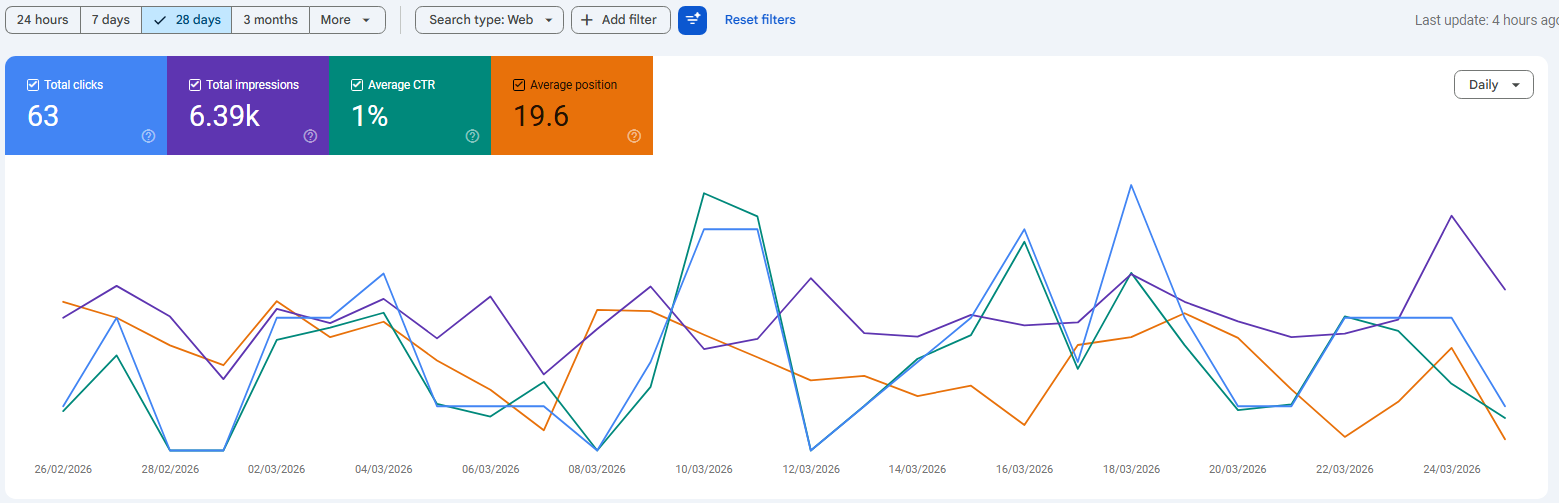
Task: Open the Daily granularity dropdown
Action: pos(1493,85)
